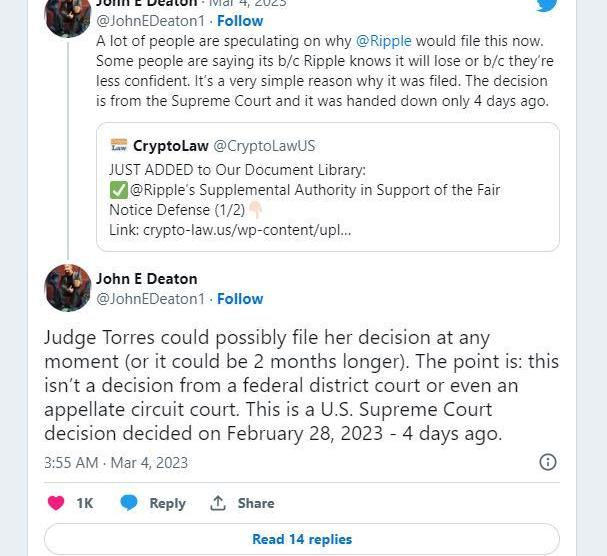Image resolution: width=607 pixels, height=556 pixels.
Task: Click the Reply label text
Action: pos(167,503)
